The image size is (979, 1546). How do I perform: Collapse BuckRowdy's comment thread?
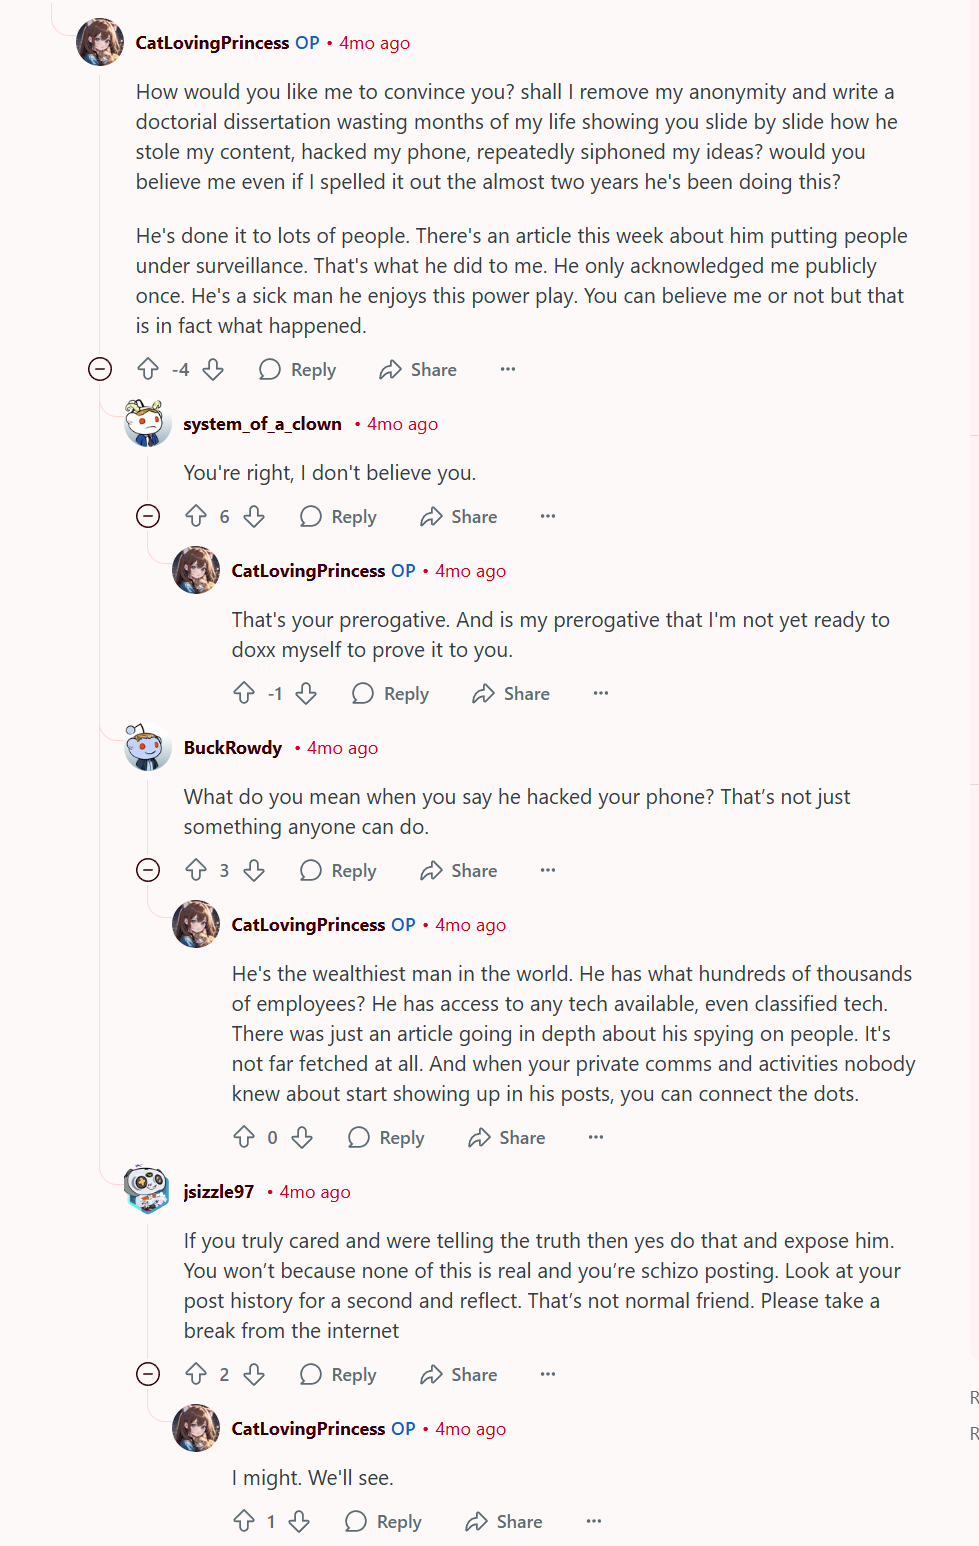click(148, 870)
